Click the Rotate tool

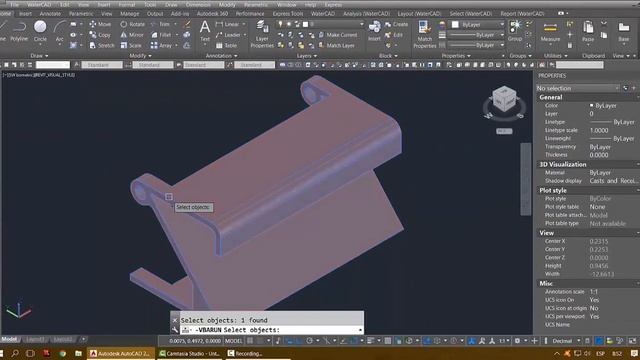pyautogui.click(x=132, y=24)
